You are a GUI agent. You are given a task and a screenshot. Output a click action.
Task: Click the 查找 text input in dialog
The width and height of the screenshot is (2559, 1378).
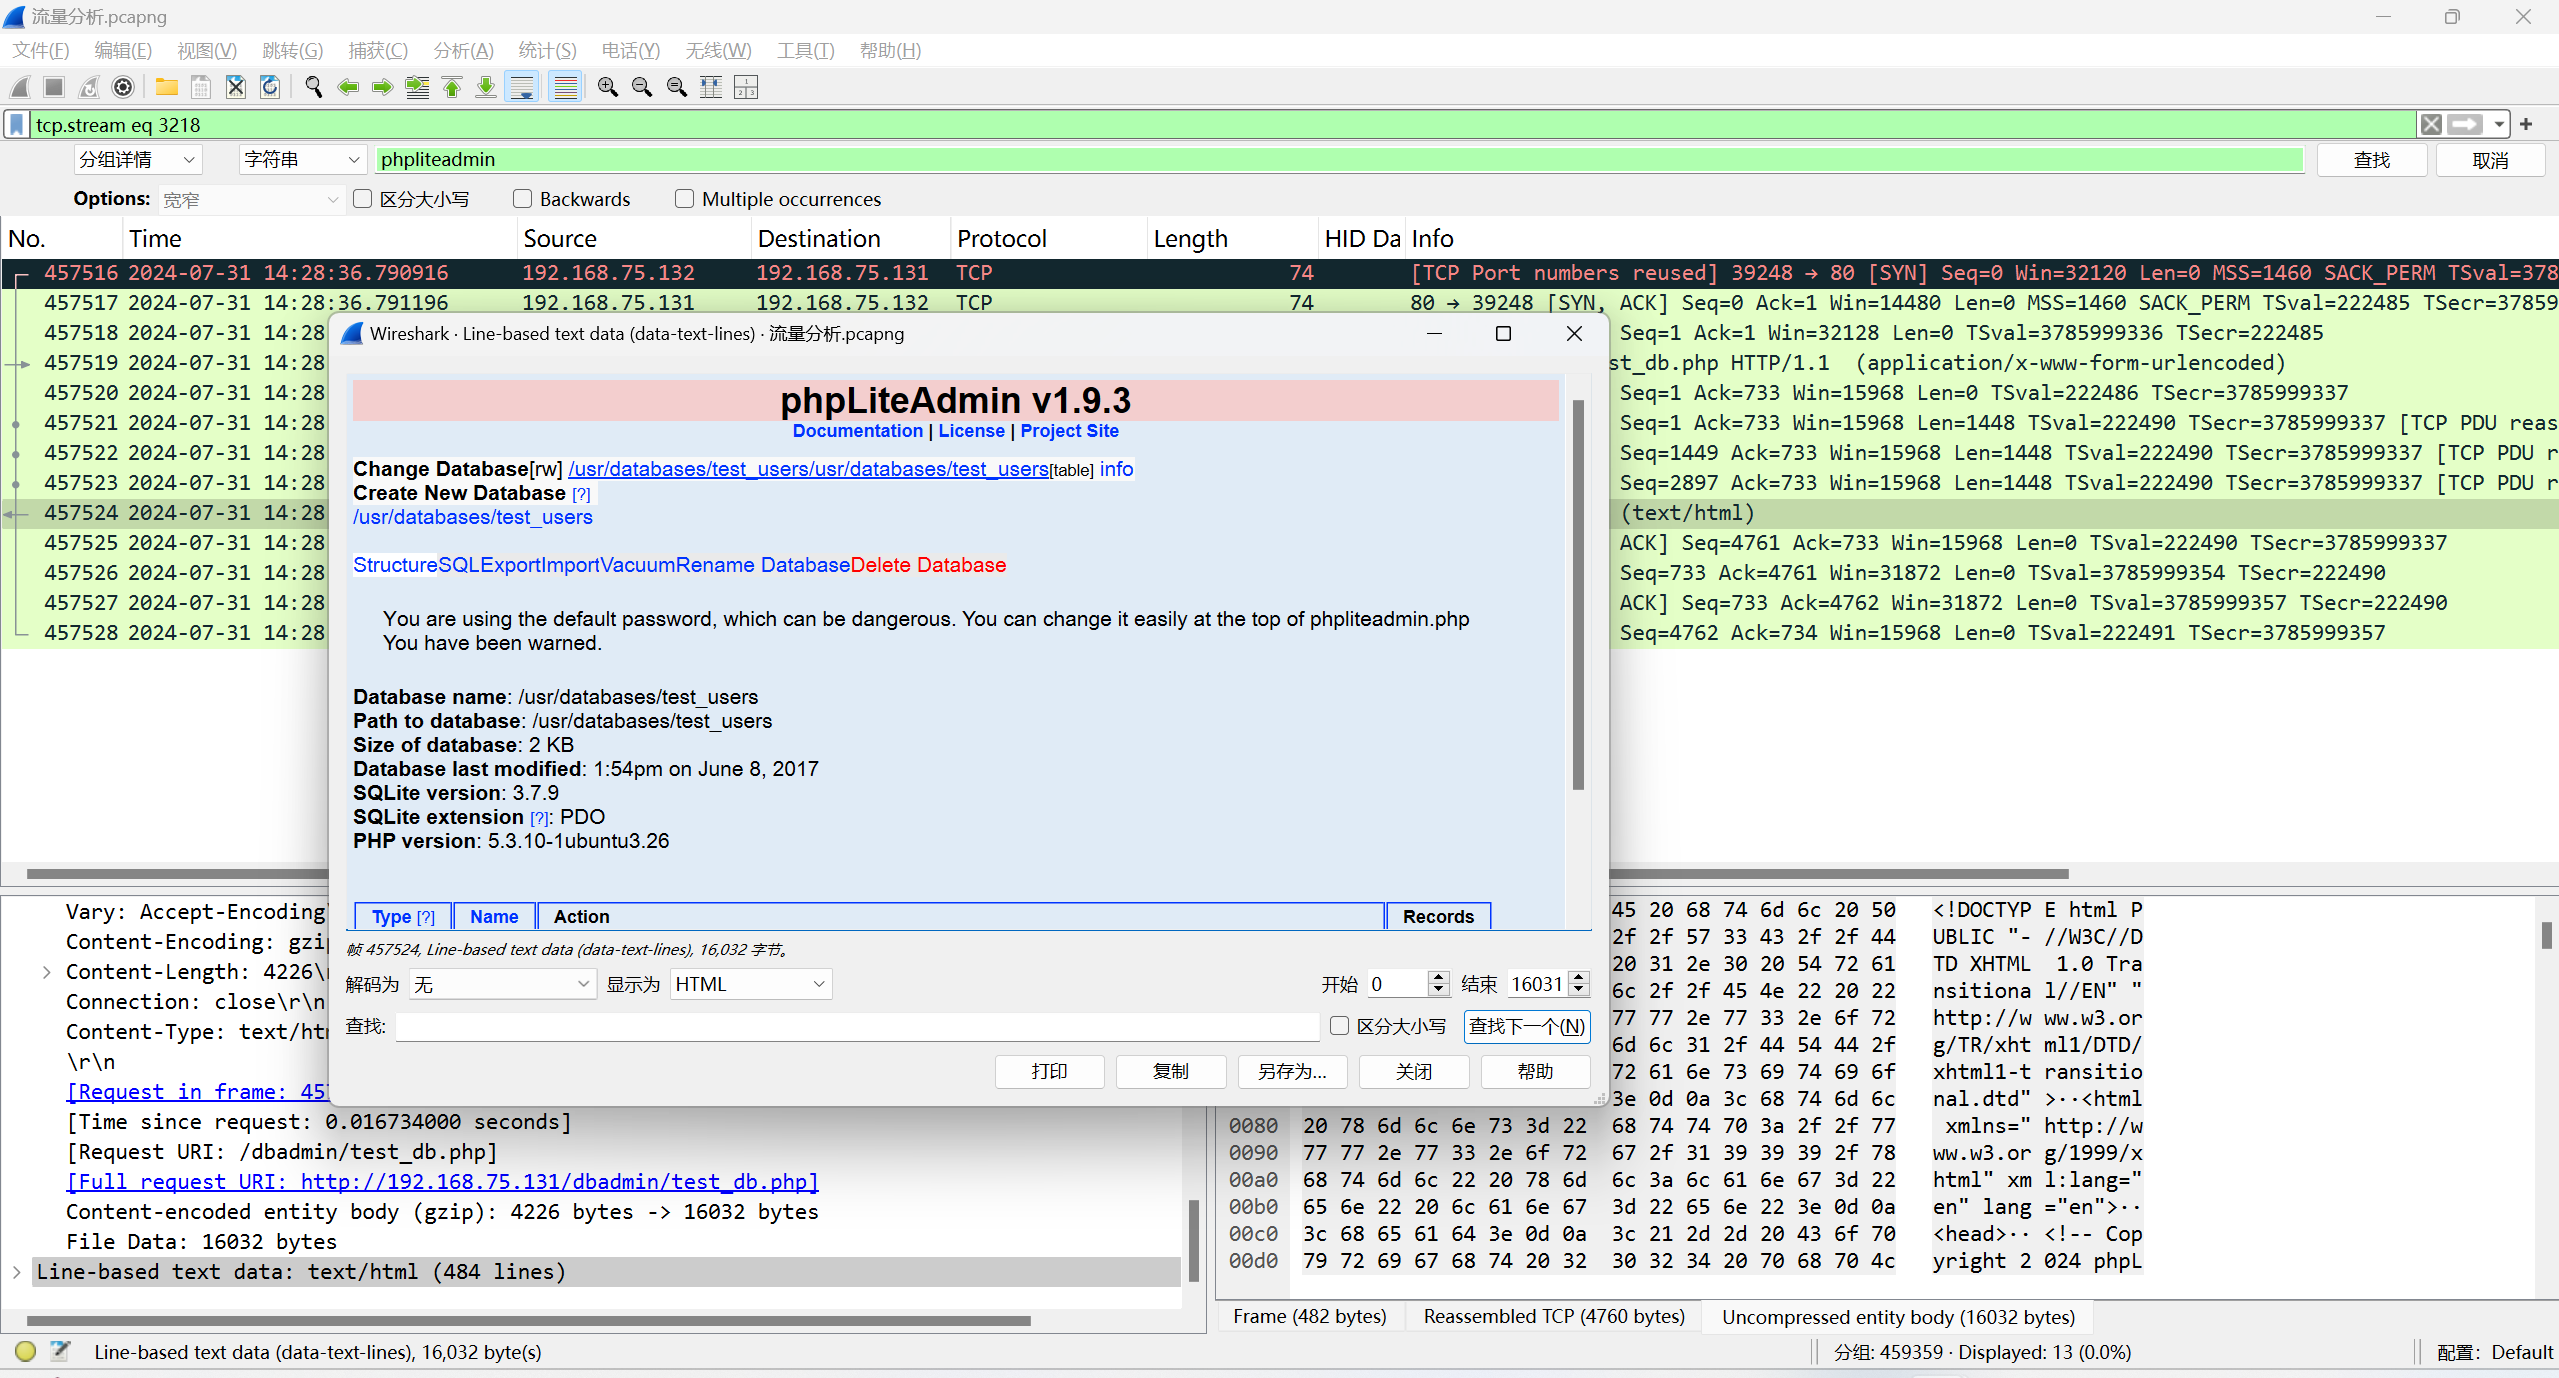(857, 1027)
